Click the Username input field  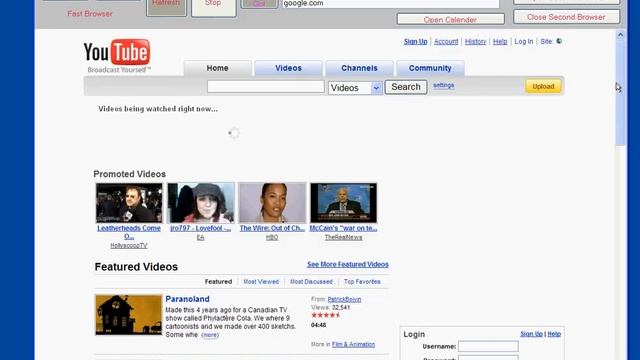click(488, 347)
